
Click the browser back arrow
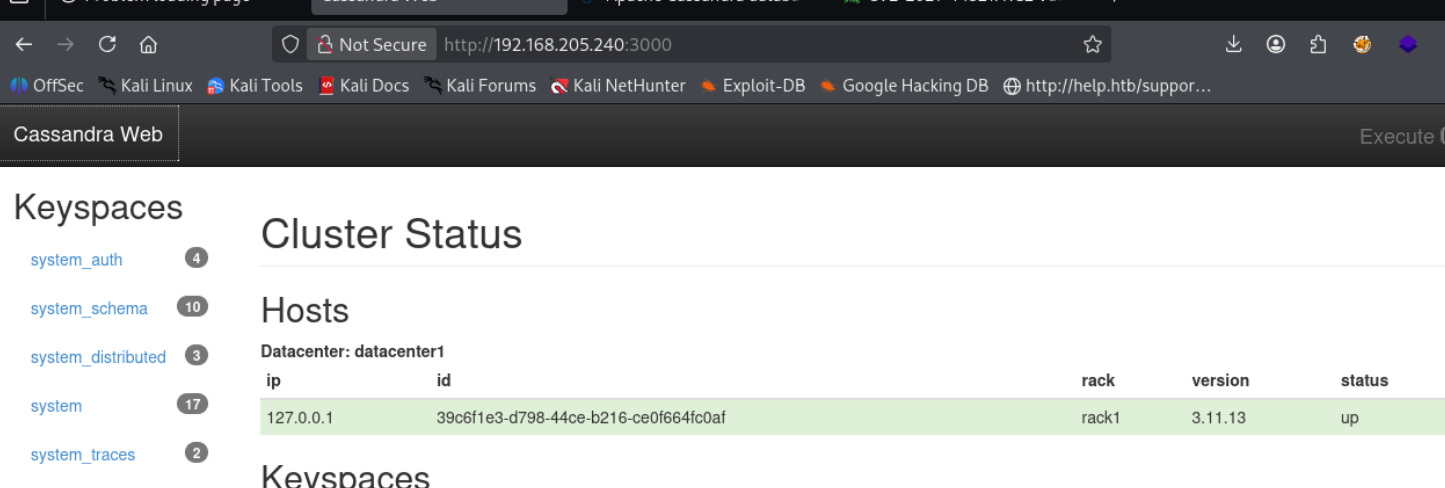[x=24, y=44]
